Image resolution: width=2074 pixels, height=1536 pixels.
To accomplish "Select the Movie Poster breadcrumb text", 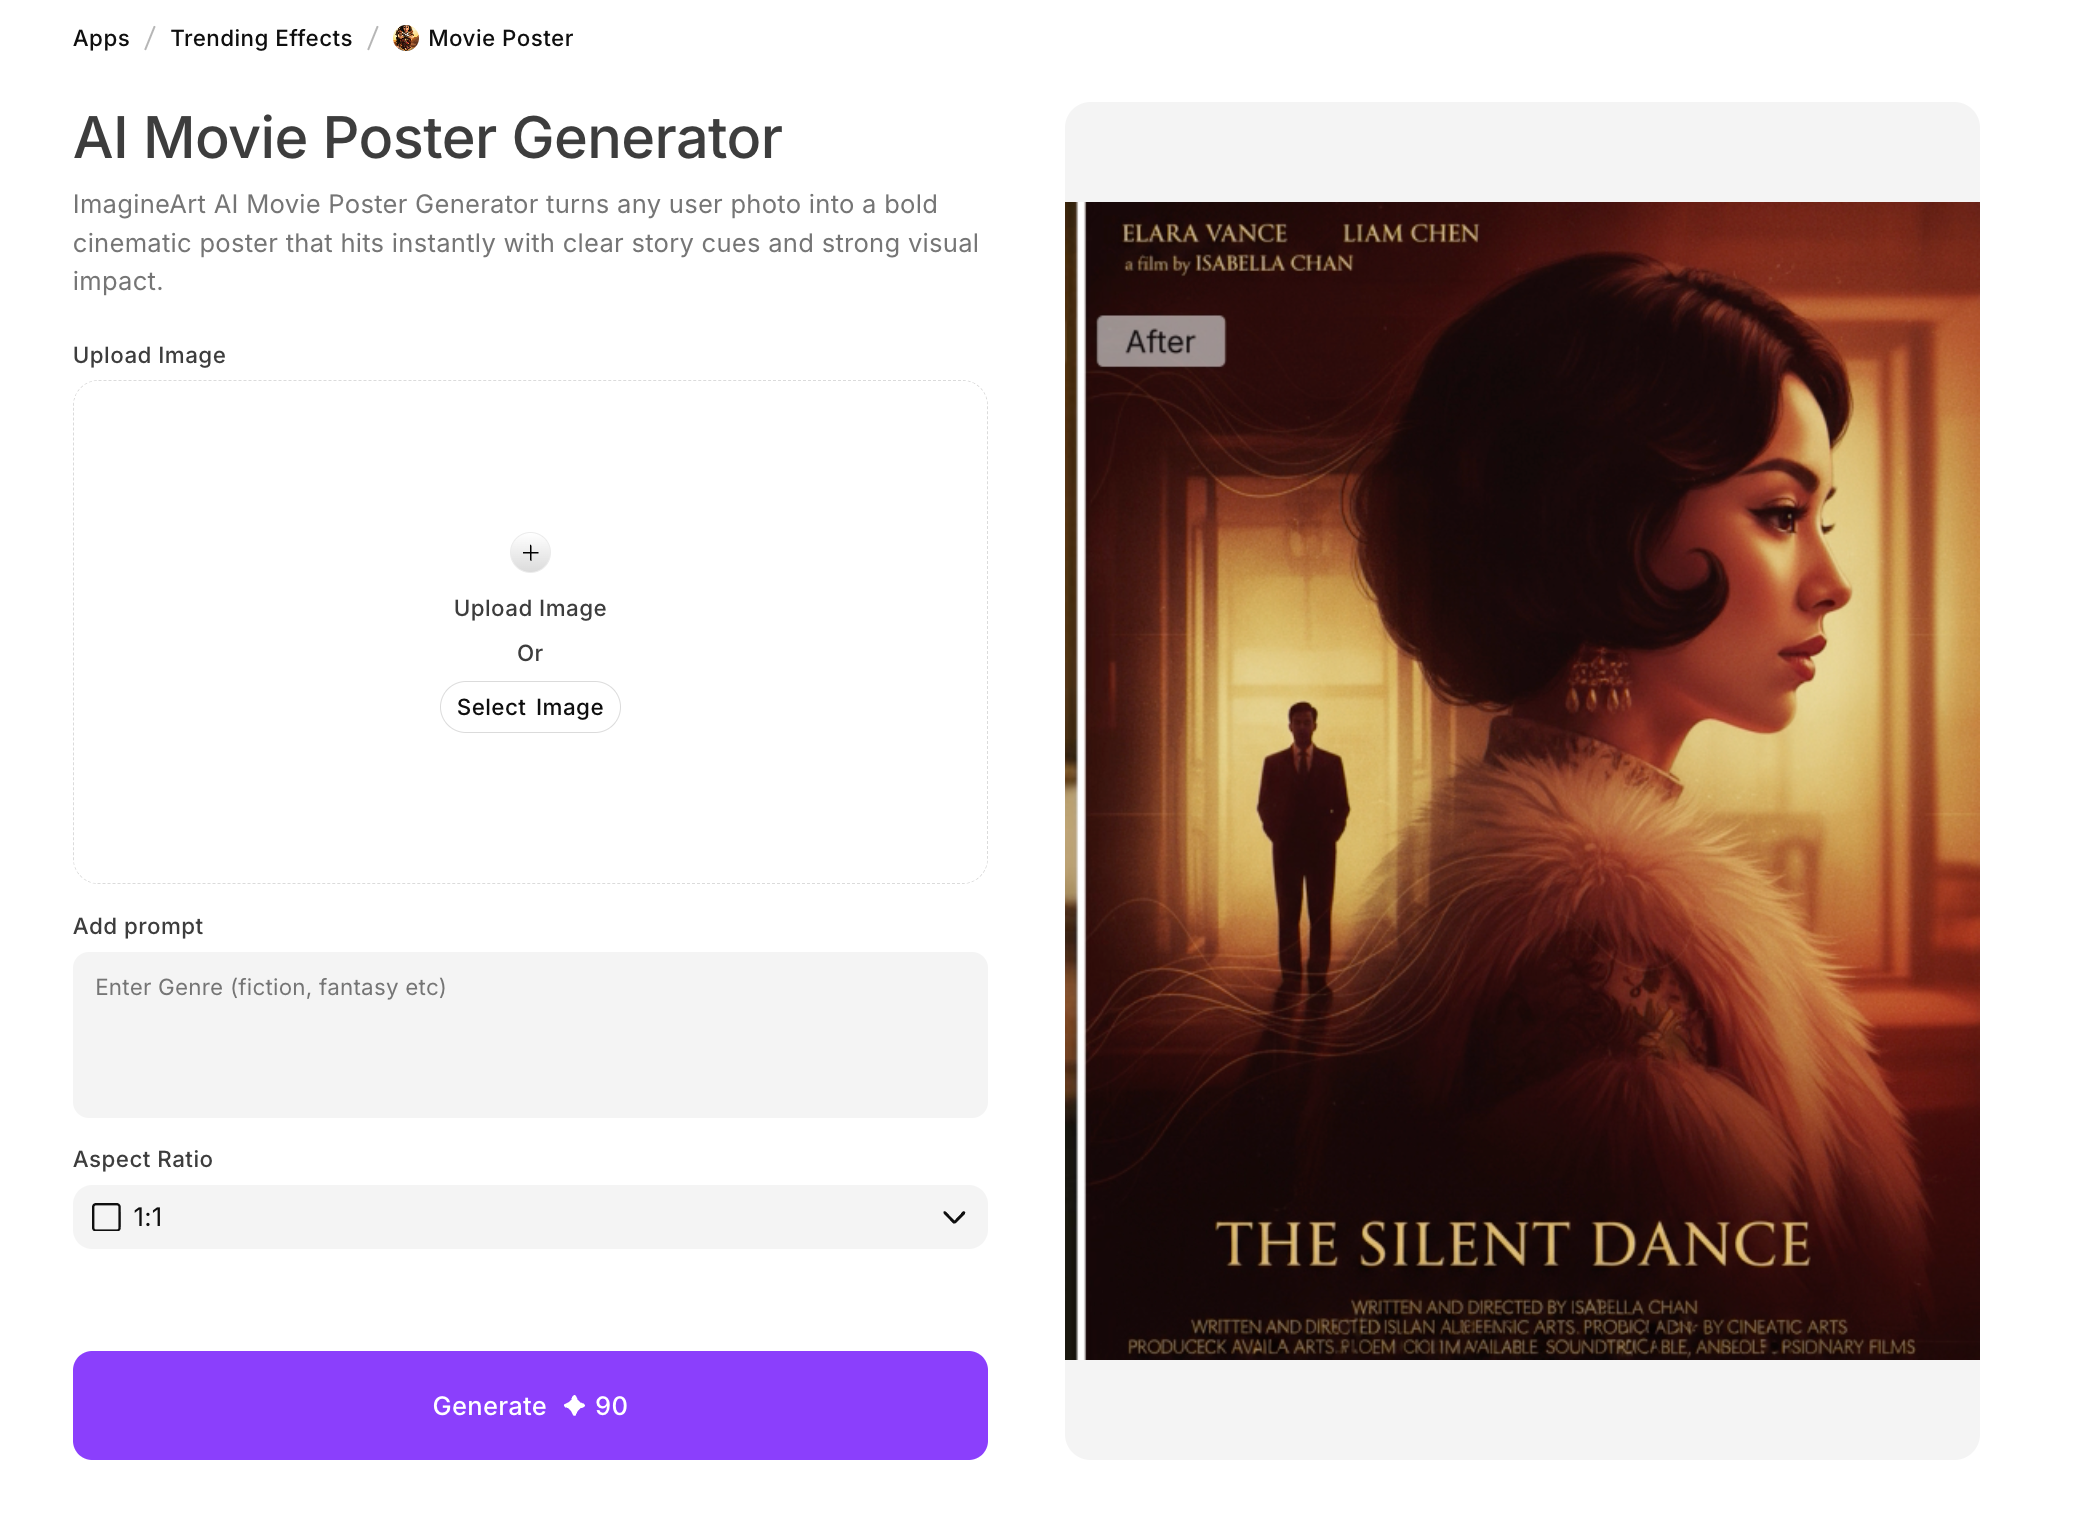I will coord(500,38).
